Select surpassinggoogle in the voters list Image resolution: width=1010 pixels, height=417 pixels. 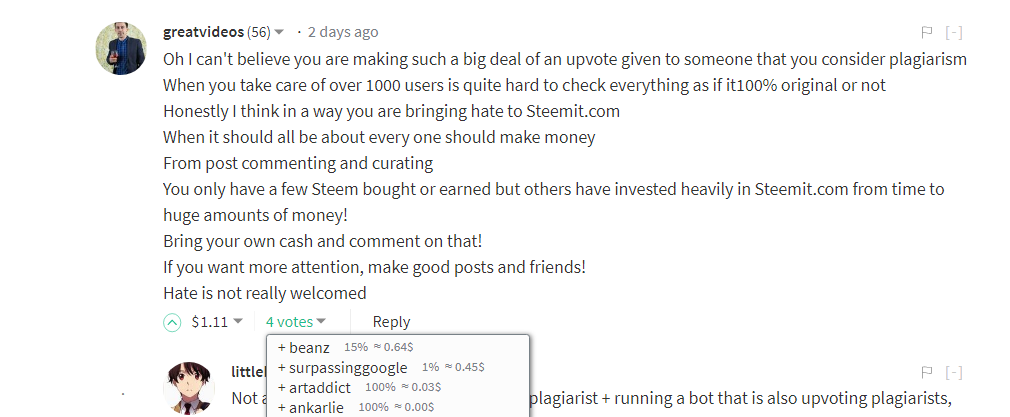tap(347, 368)
